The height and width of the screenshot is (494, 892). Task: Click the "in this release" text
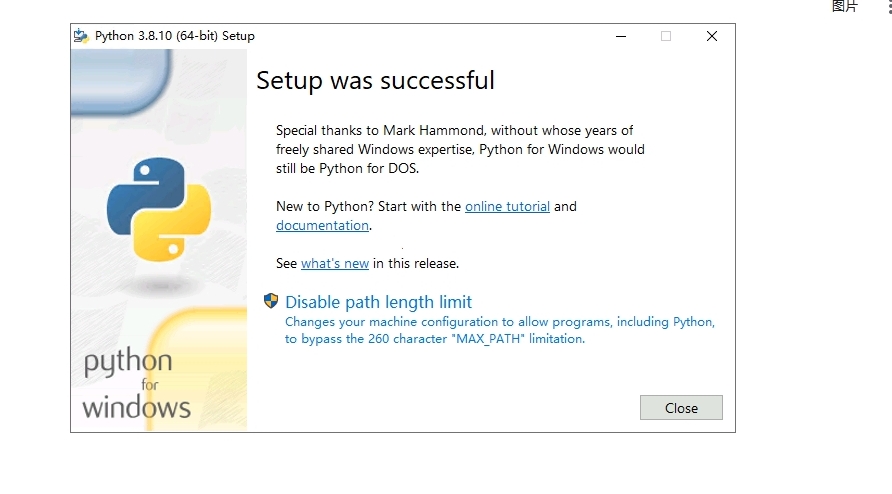point(416,264)
